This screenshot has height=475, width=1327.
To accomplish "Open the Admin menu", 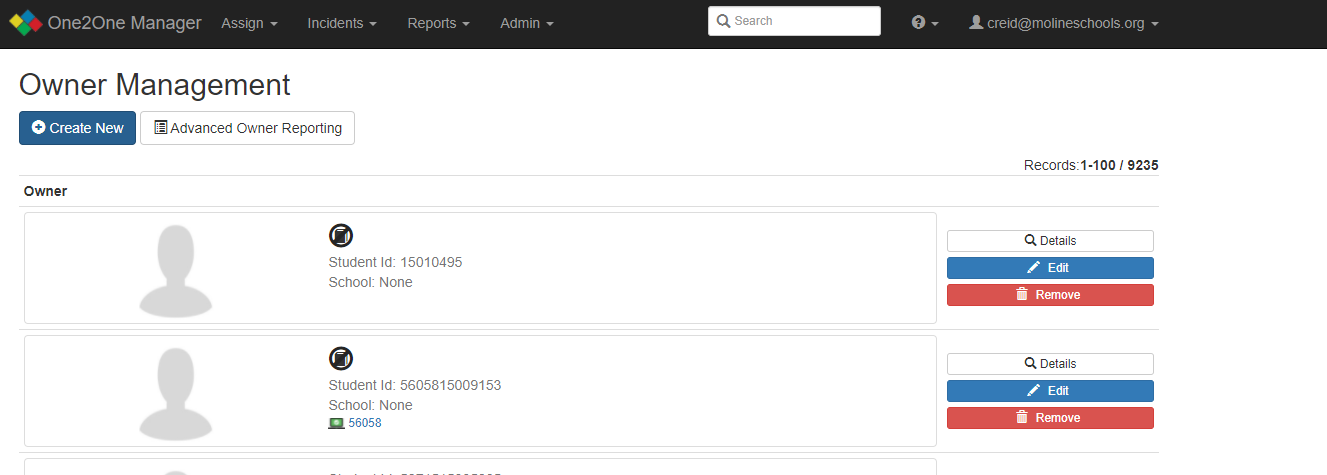I will click(x=526, y=23).
